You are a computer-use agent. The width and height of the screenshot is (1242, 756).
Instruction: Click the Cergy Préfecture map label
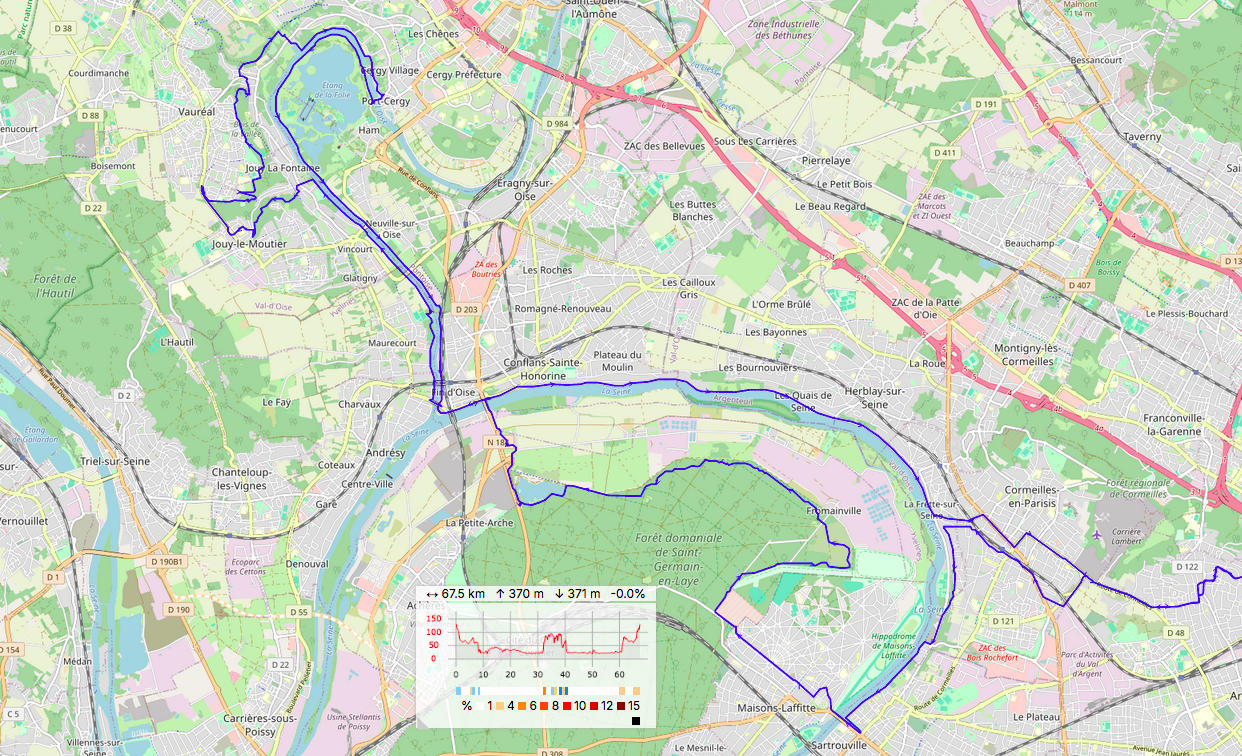tap(464, 74)
